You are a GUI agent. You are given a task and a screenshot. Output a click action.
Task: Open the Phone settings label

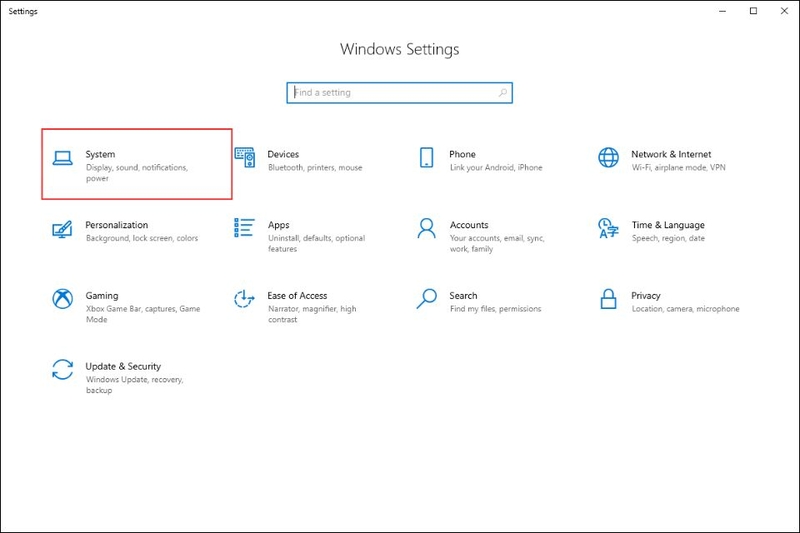[462, 154]
